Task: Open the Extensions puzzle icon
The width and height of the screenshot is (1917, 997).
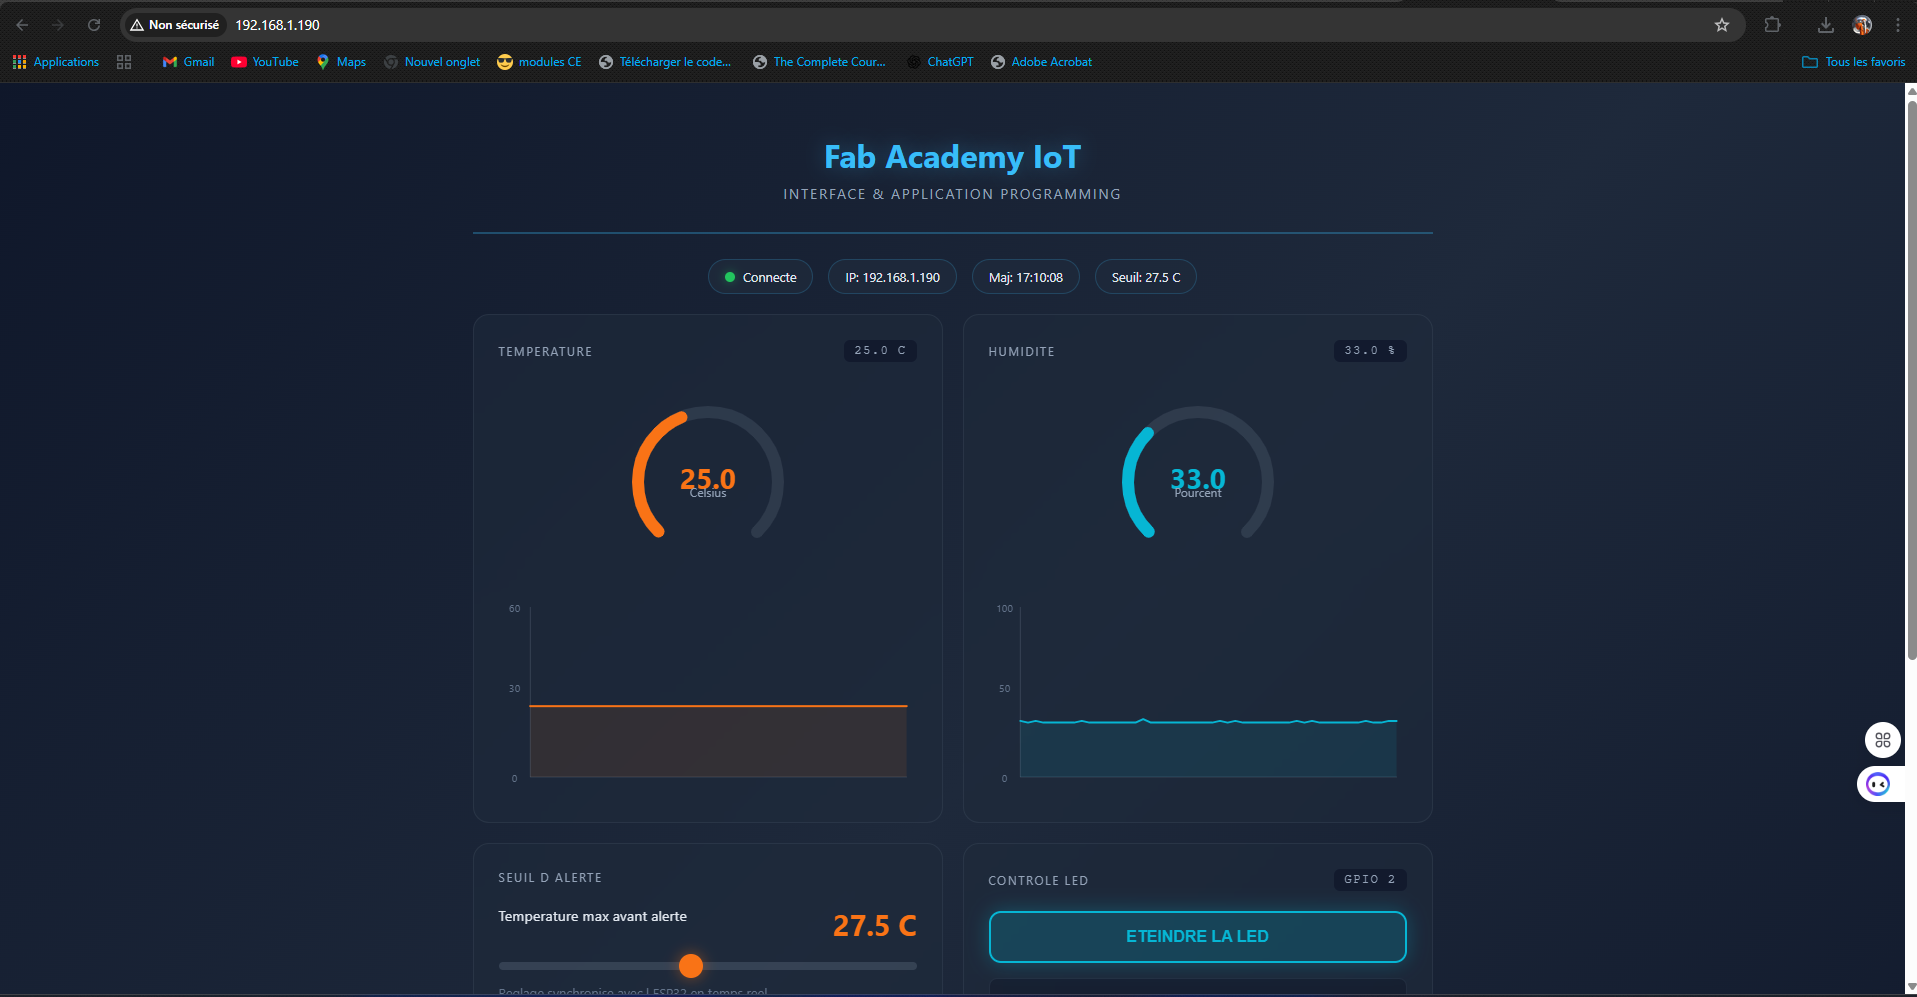Action: coord(1772,25)
